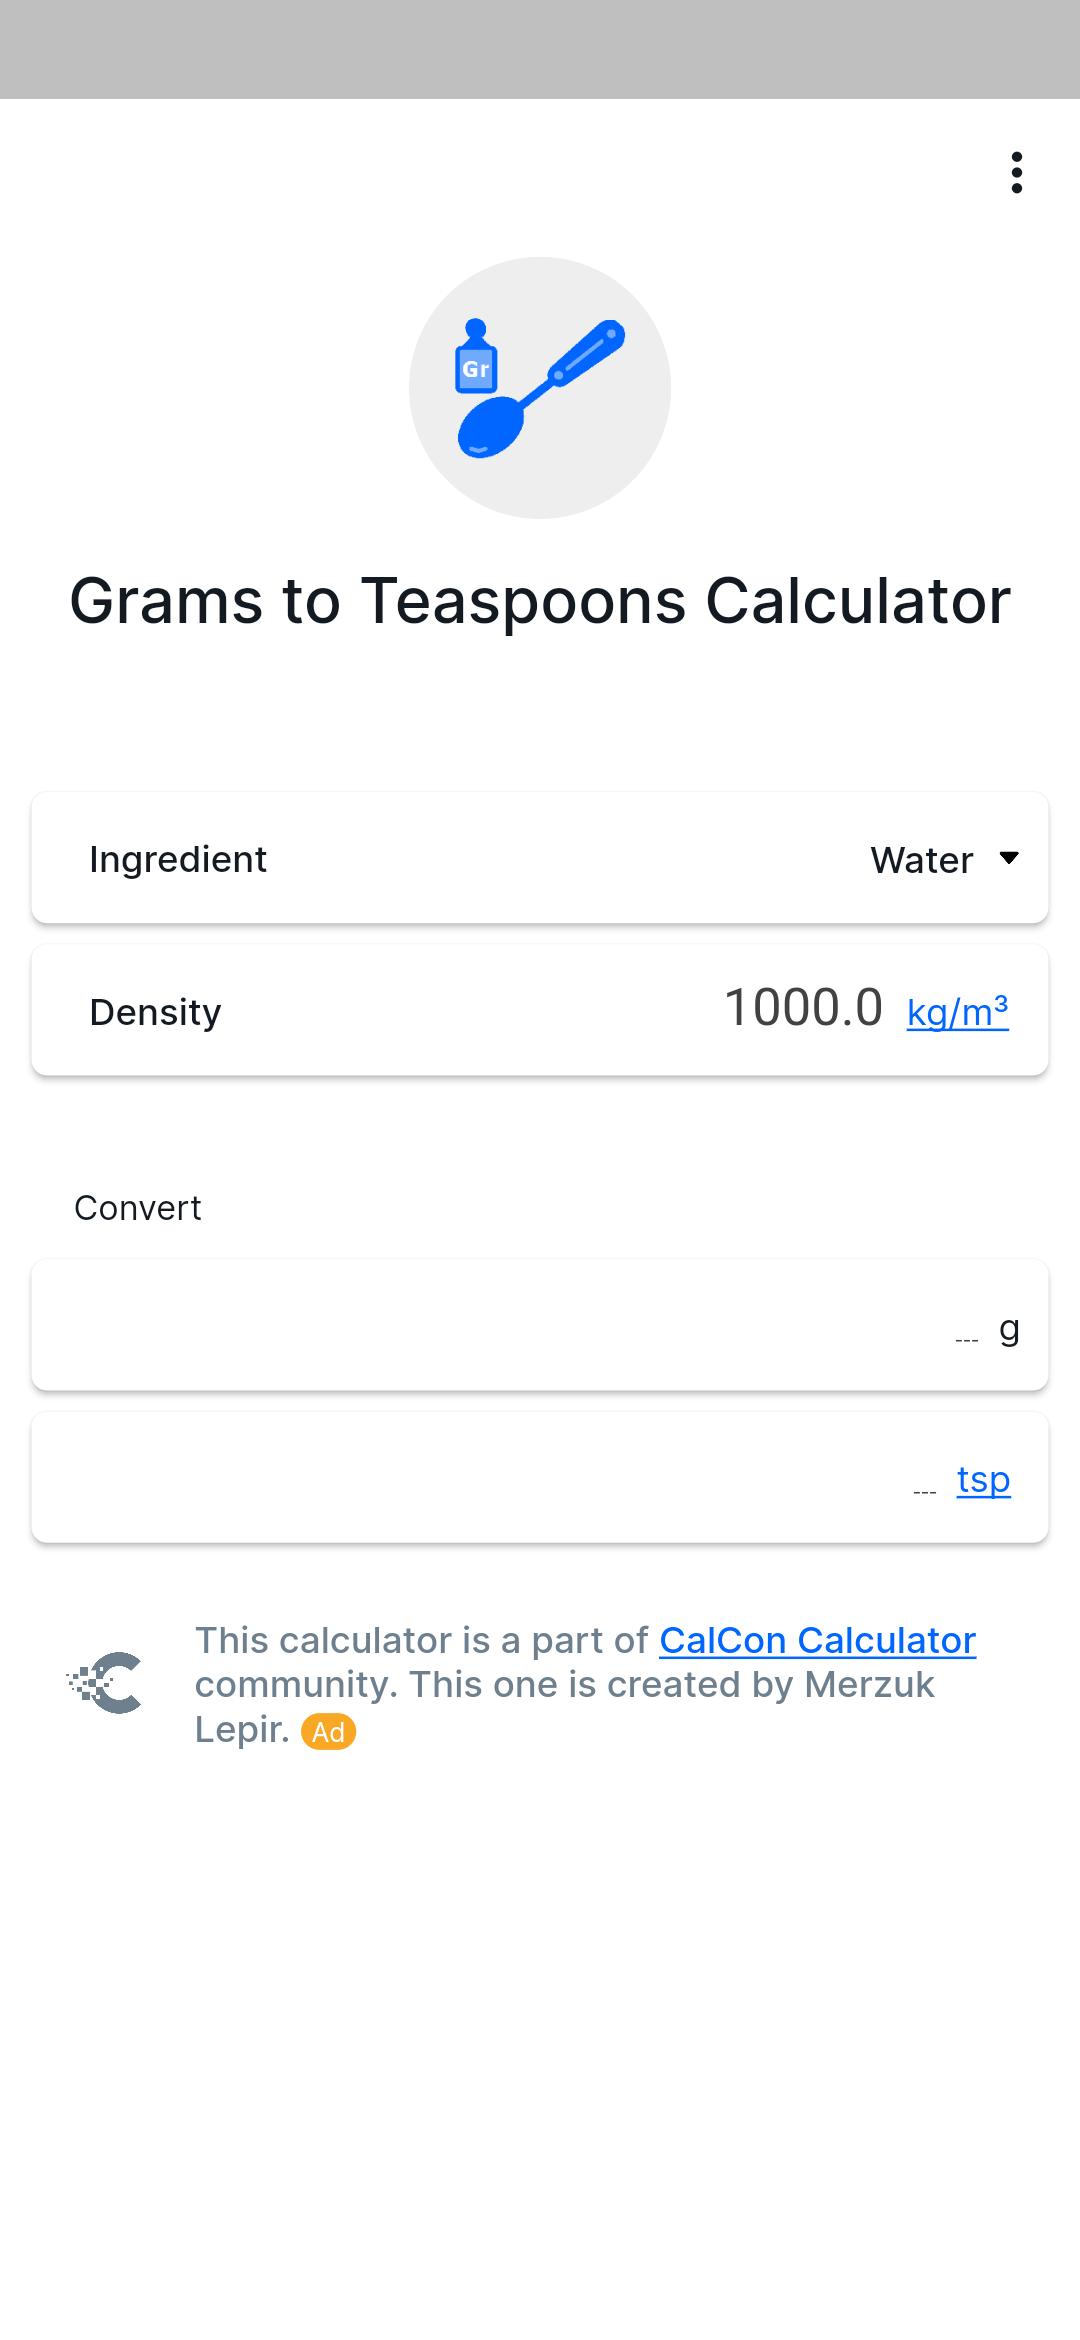
Task: Click the Density label
Action: point(155,1012)
